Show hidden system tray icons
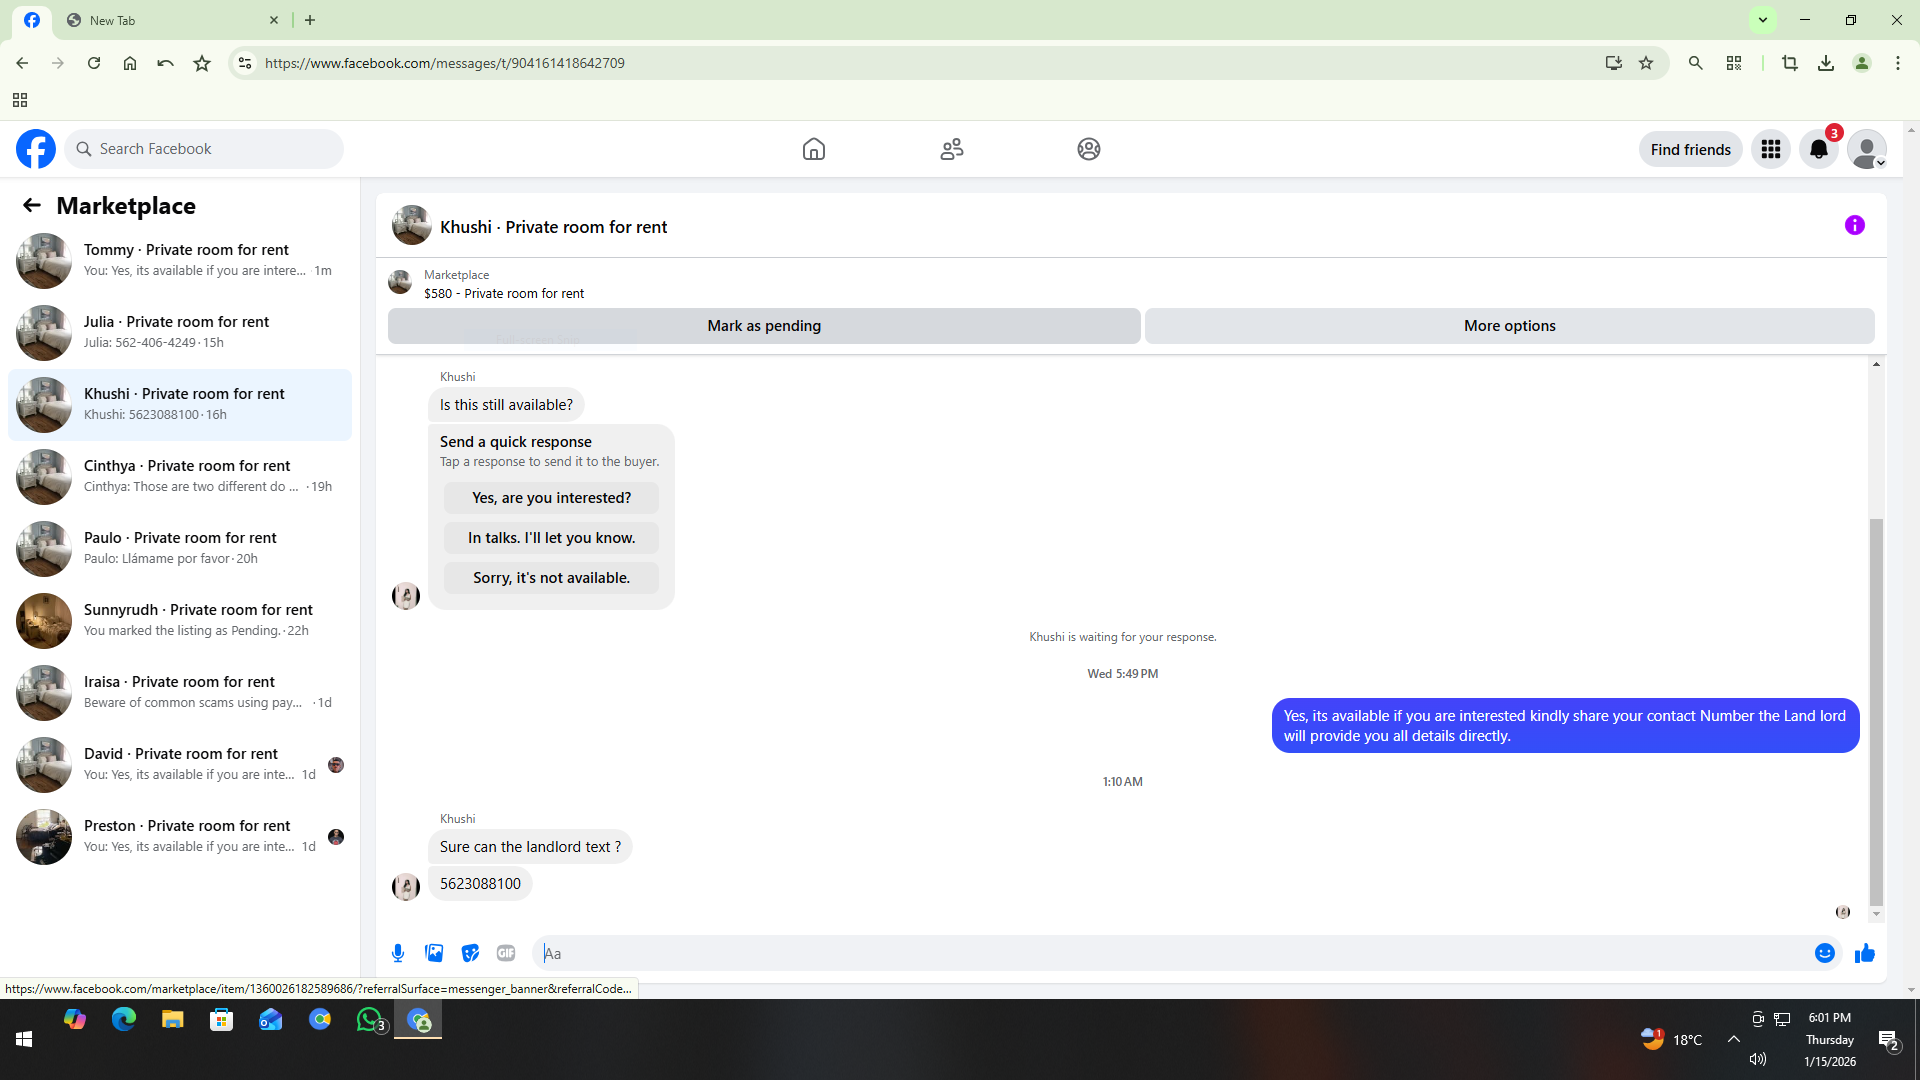Screen dimensions: 1920x1080 click(x=1733, y=1039)
